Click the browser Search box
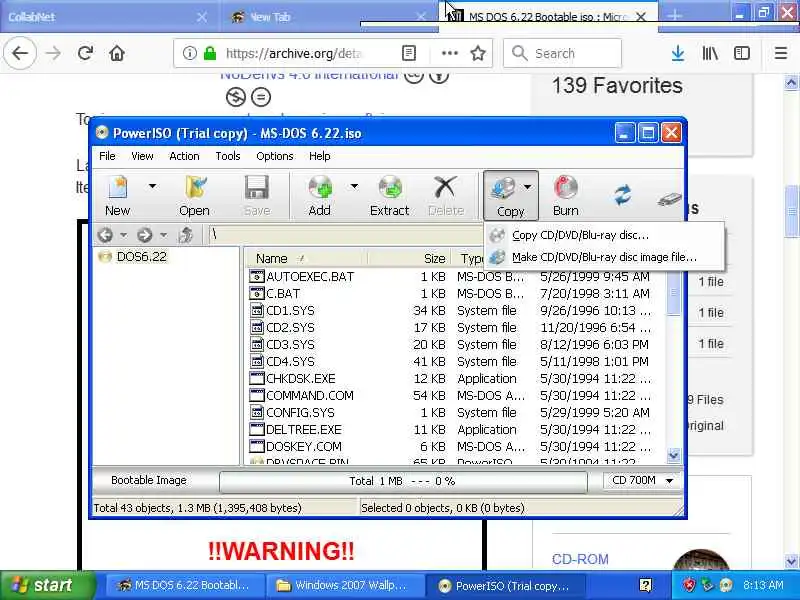The image size is (800, 600). click(x=562, y=53)
